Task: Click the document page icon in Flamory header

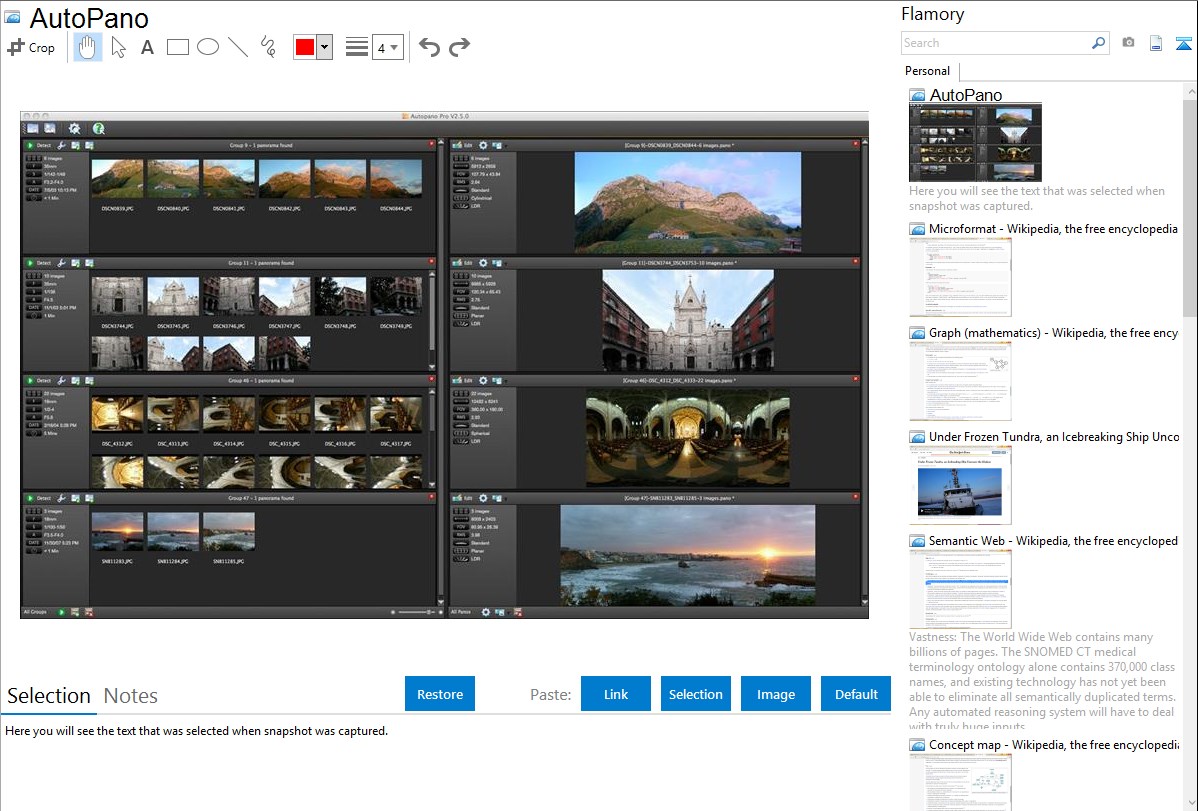Action: (x=1156, y=43)
